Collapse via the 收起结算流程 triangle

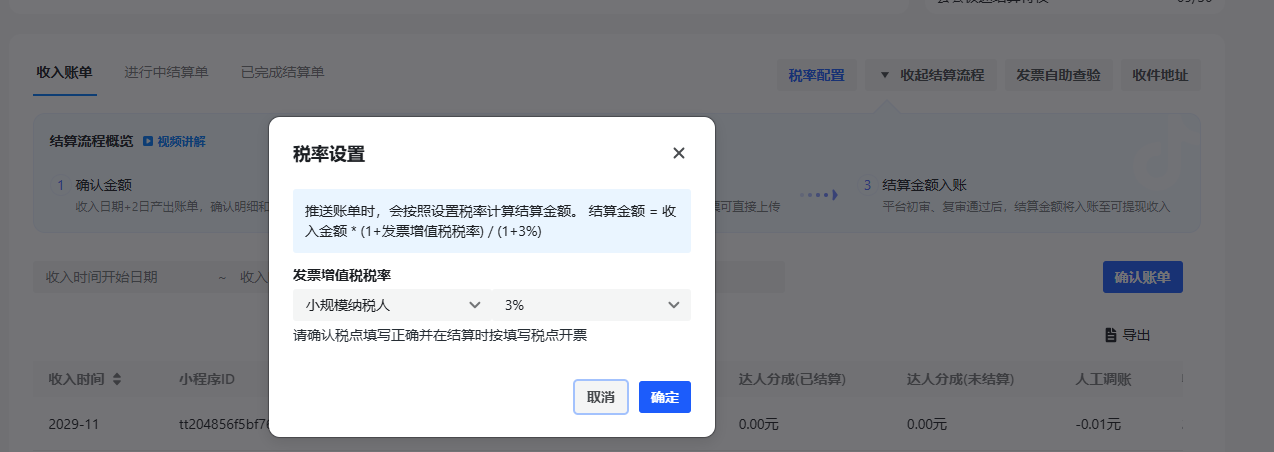pyautogui.click(x=884, y=75)
